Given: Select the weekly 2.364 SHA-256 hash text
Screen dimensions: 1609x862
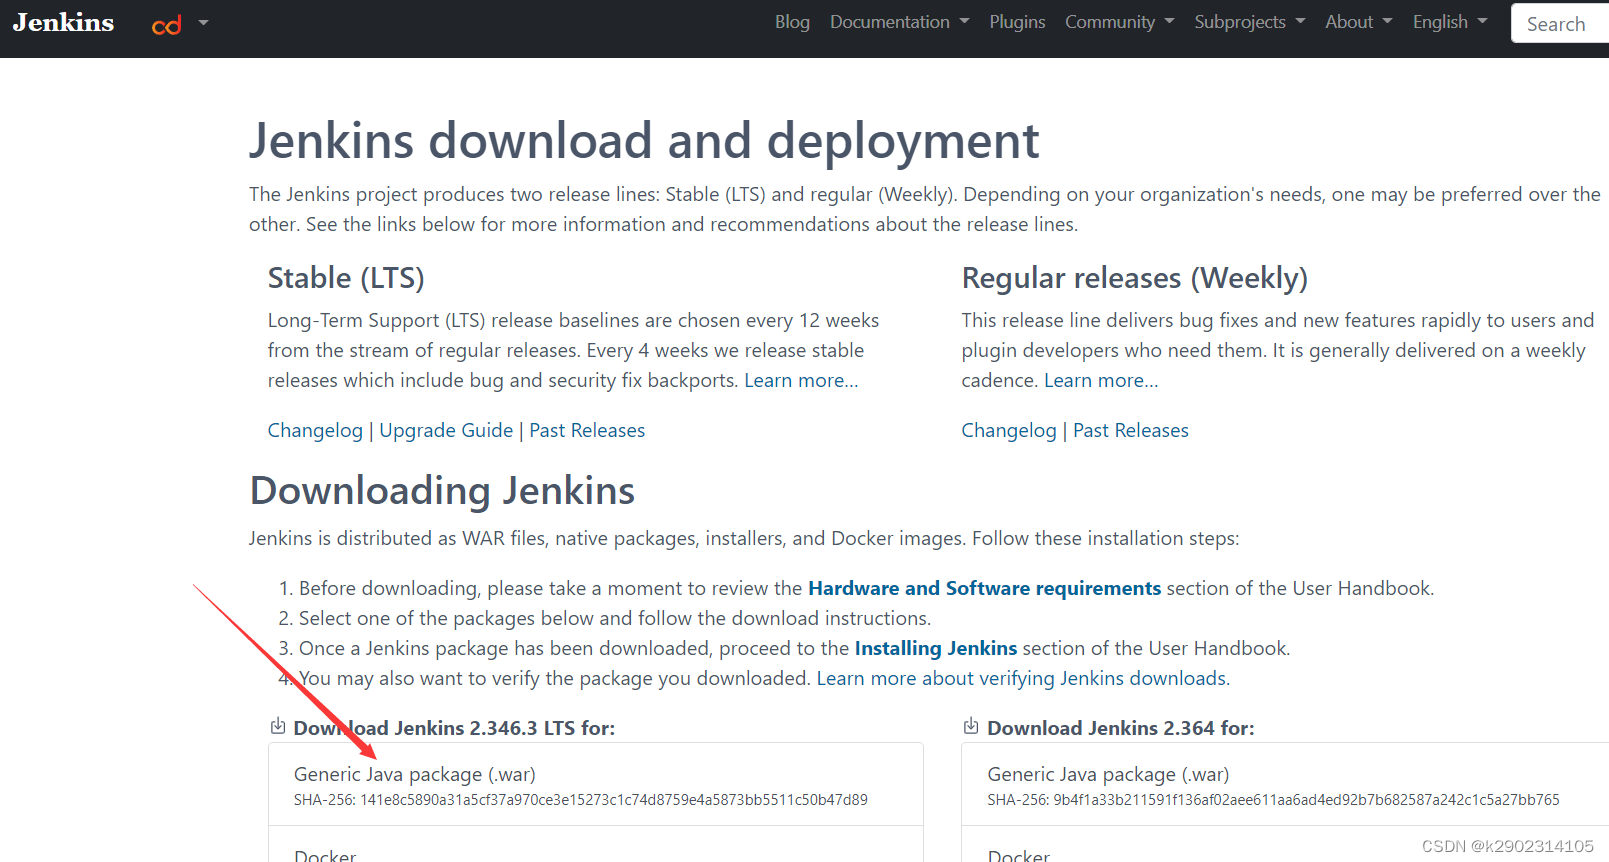Looking at the screenshot, I should click(1273, 800).
